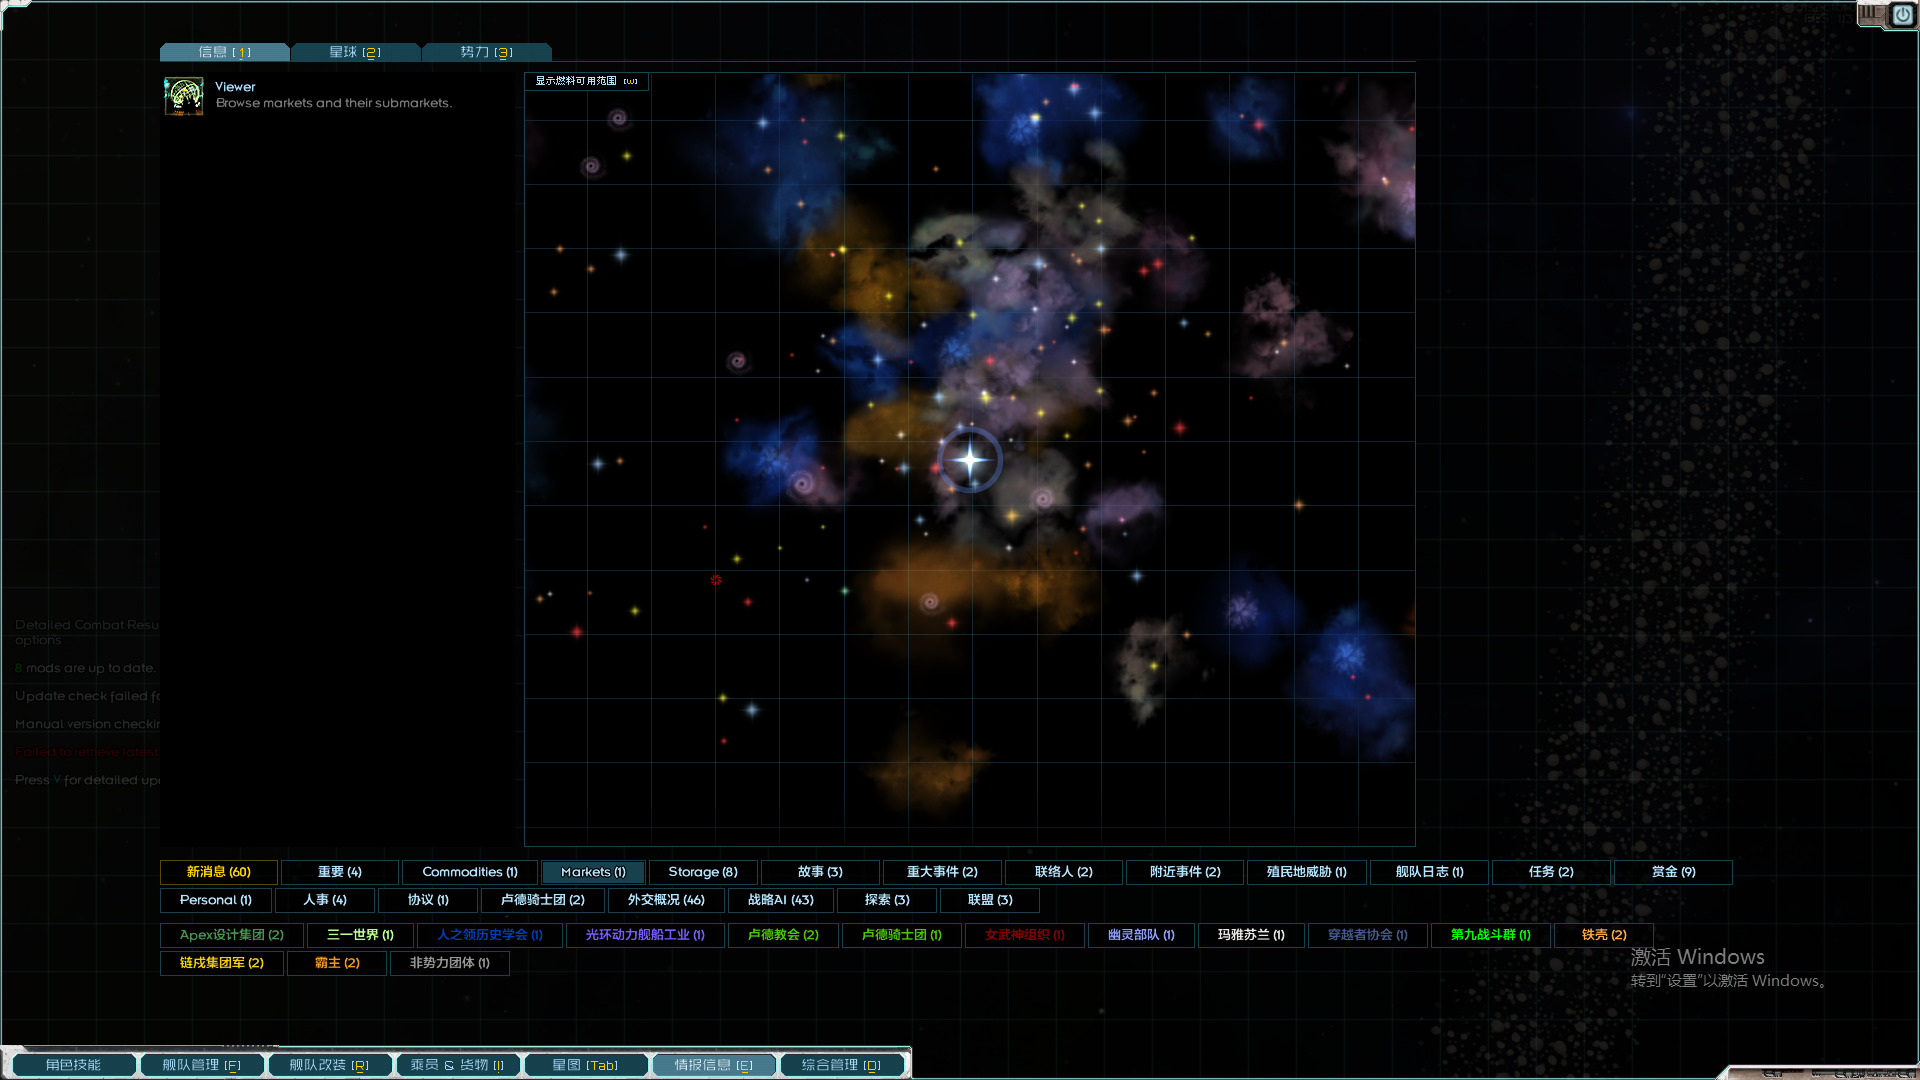Screen dimensions: 1920x1080
Task: Toggle the Markets (1) filter tag
Action: [593, 872]
